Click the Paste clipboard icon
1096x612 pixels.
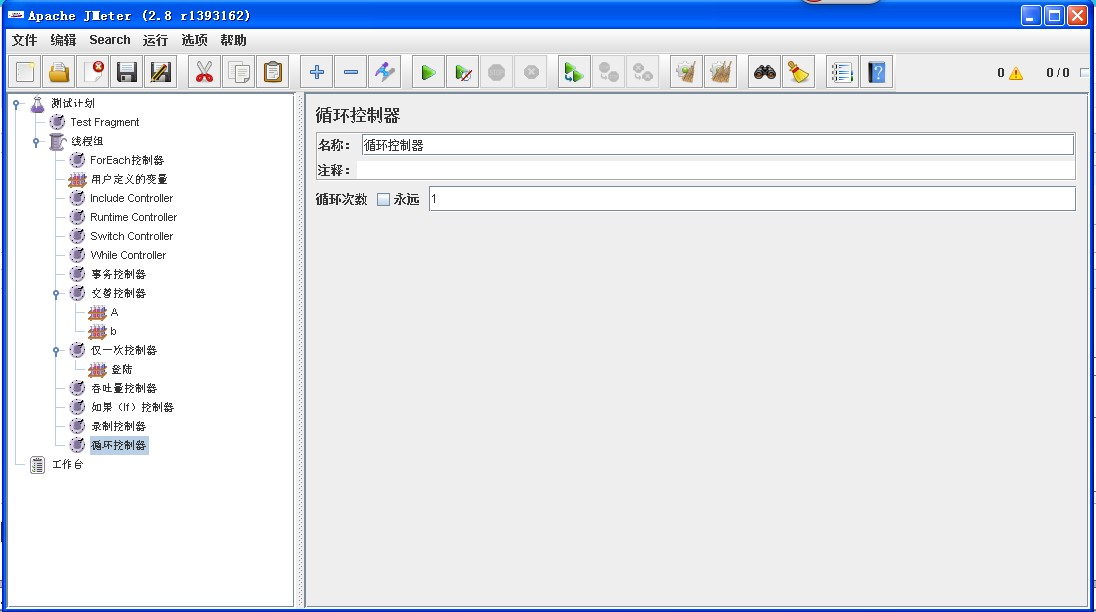[273, 72]
